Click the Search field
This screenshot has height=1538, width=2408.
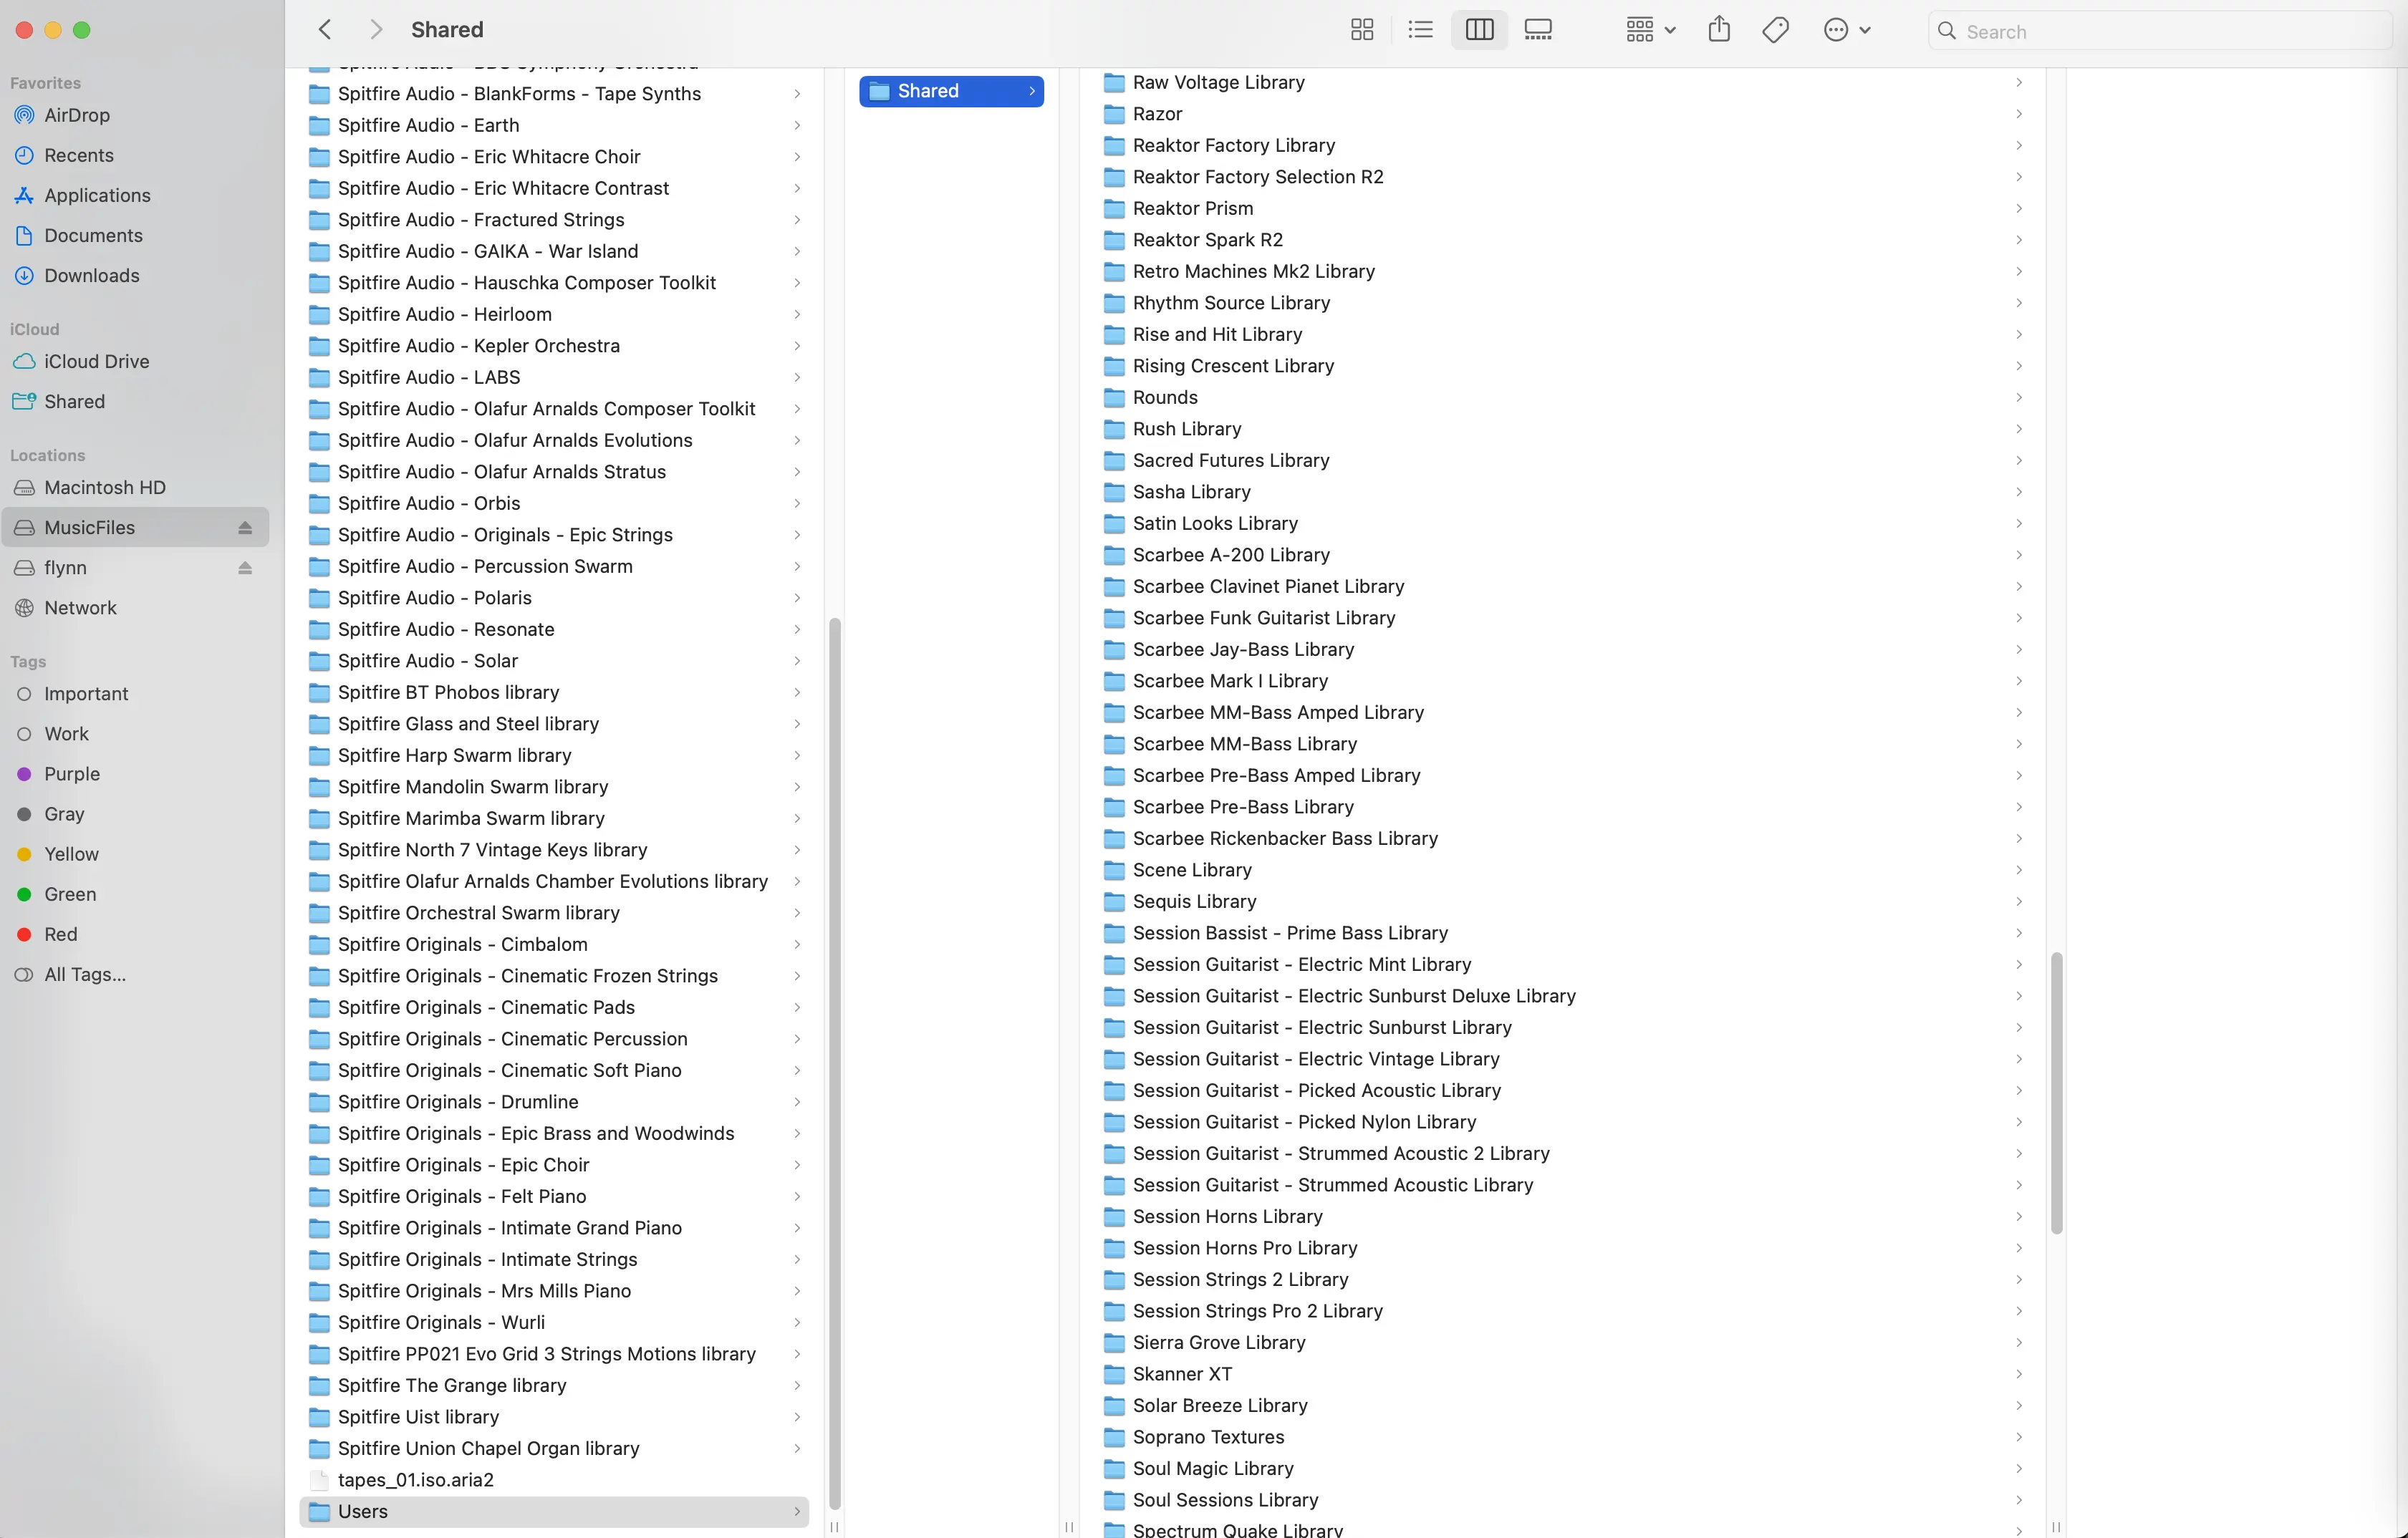coord(2160,31)
